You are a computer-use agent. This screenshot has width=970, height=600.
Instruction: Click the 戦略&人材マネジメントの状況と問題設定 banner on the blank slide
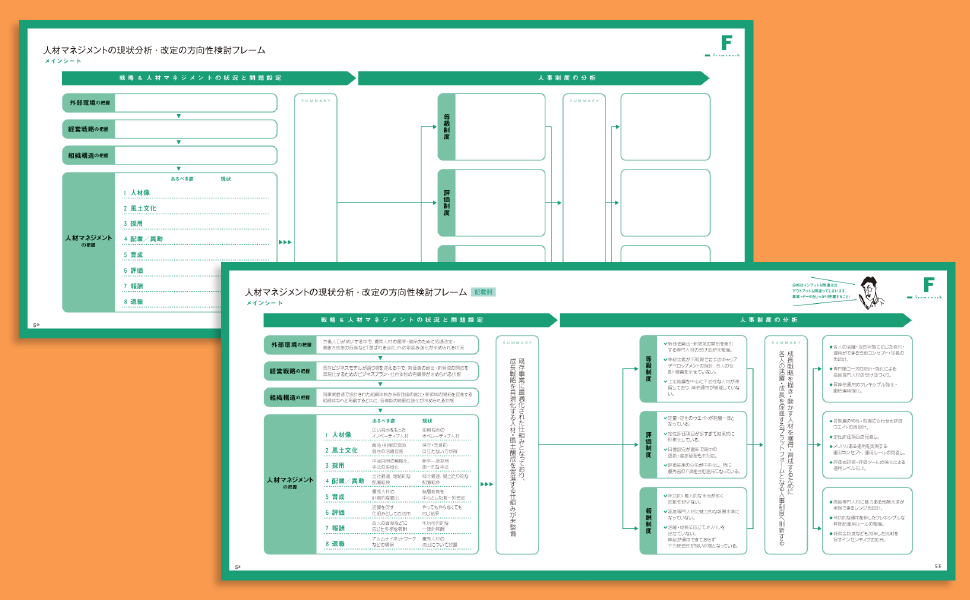tap(208, 78)
